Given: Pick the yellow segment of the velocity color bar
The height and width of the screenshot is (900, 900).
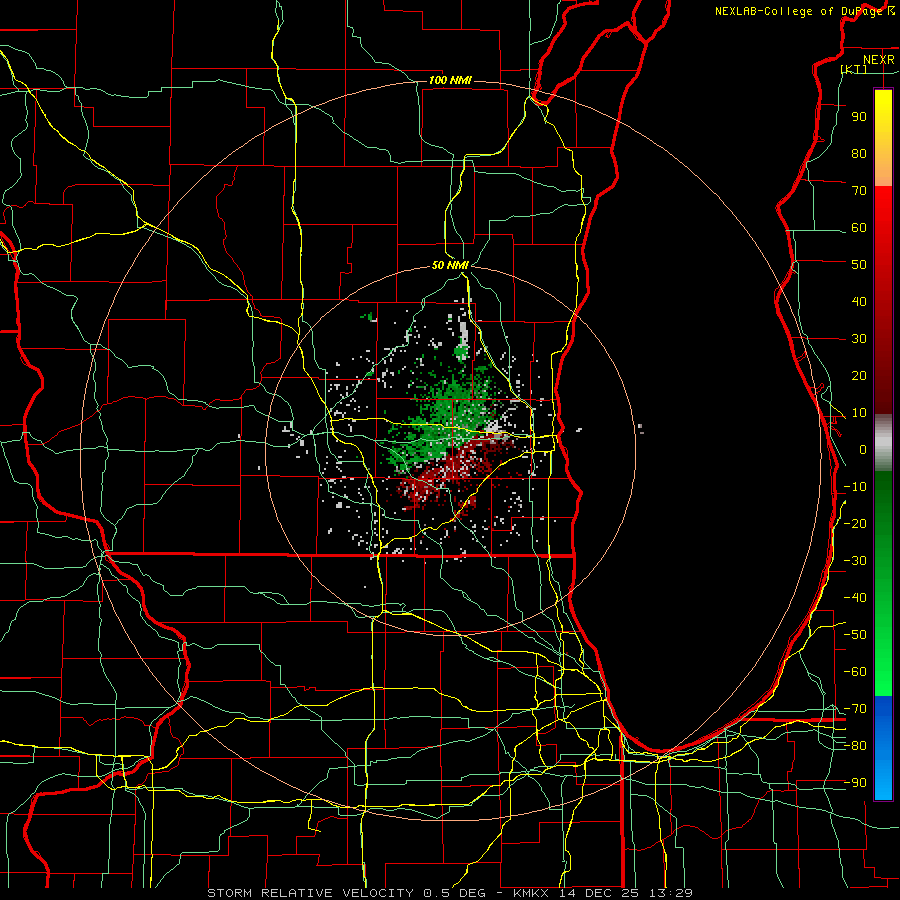Looking at the screenshot, I should [x=883, y=138].
